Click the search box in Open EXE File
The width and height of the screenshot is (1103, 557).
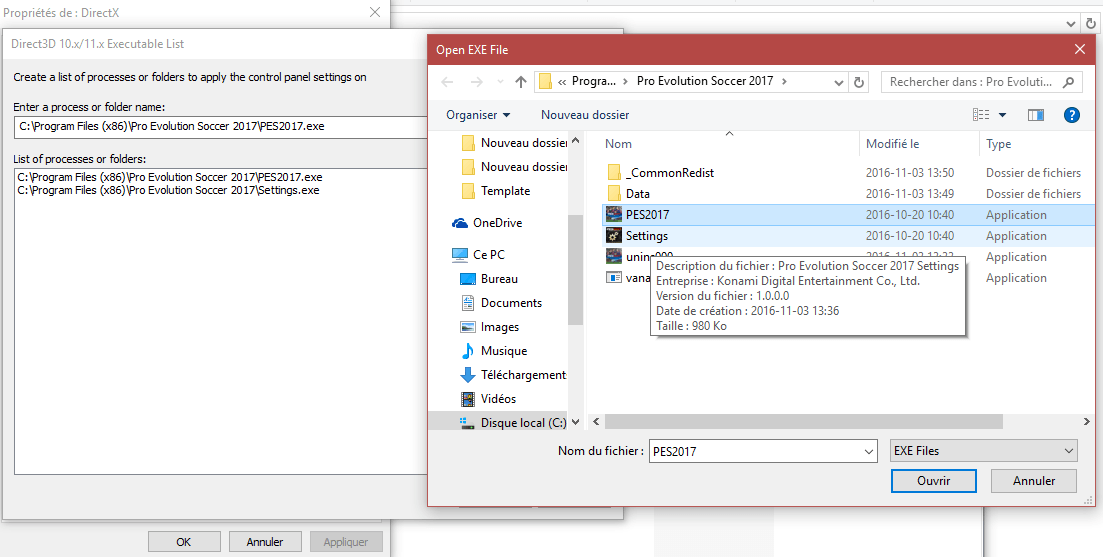point(981,82)
